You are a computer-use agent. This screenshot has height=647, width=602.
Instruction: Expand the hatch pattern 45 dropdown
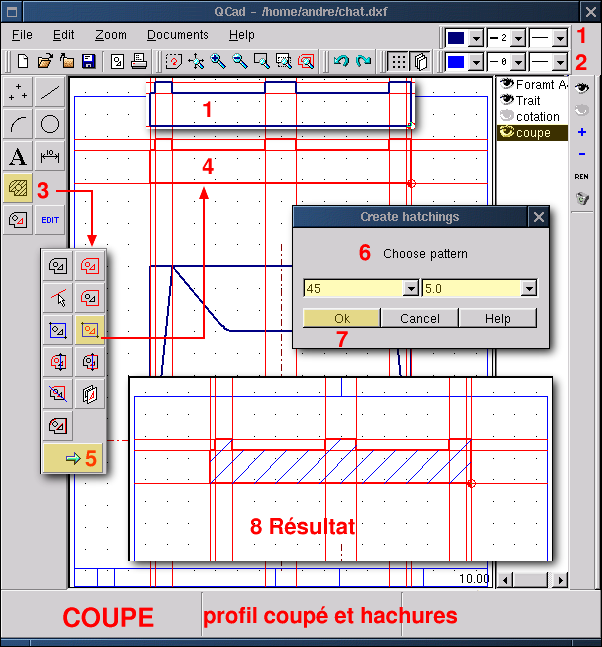[x=410, y=289]
